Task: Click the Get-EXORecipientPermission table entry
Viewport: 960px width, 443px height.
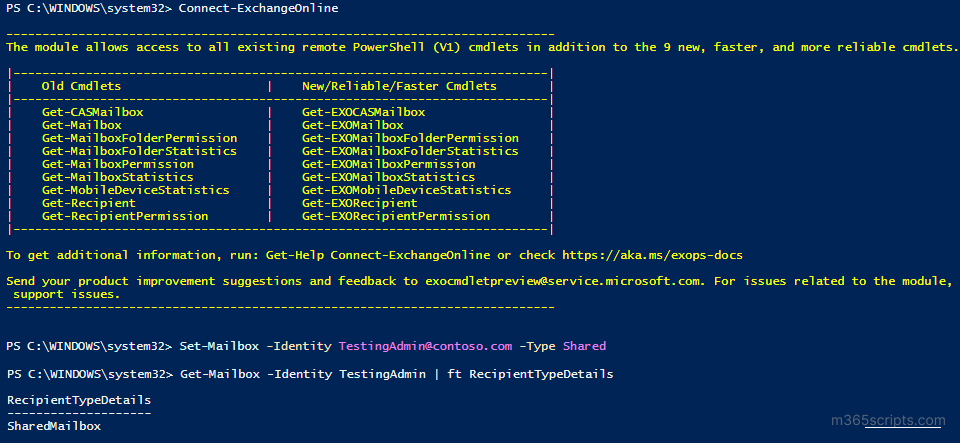Action: (396, 216)
